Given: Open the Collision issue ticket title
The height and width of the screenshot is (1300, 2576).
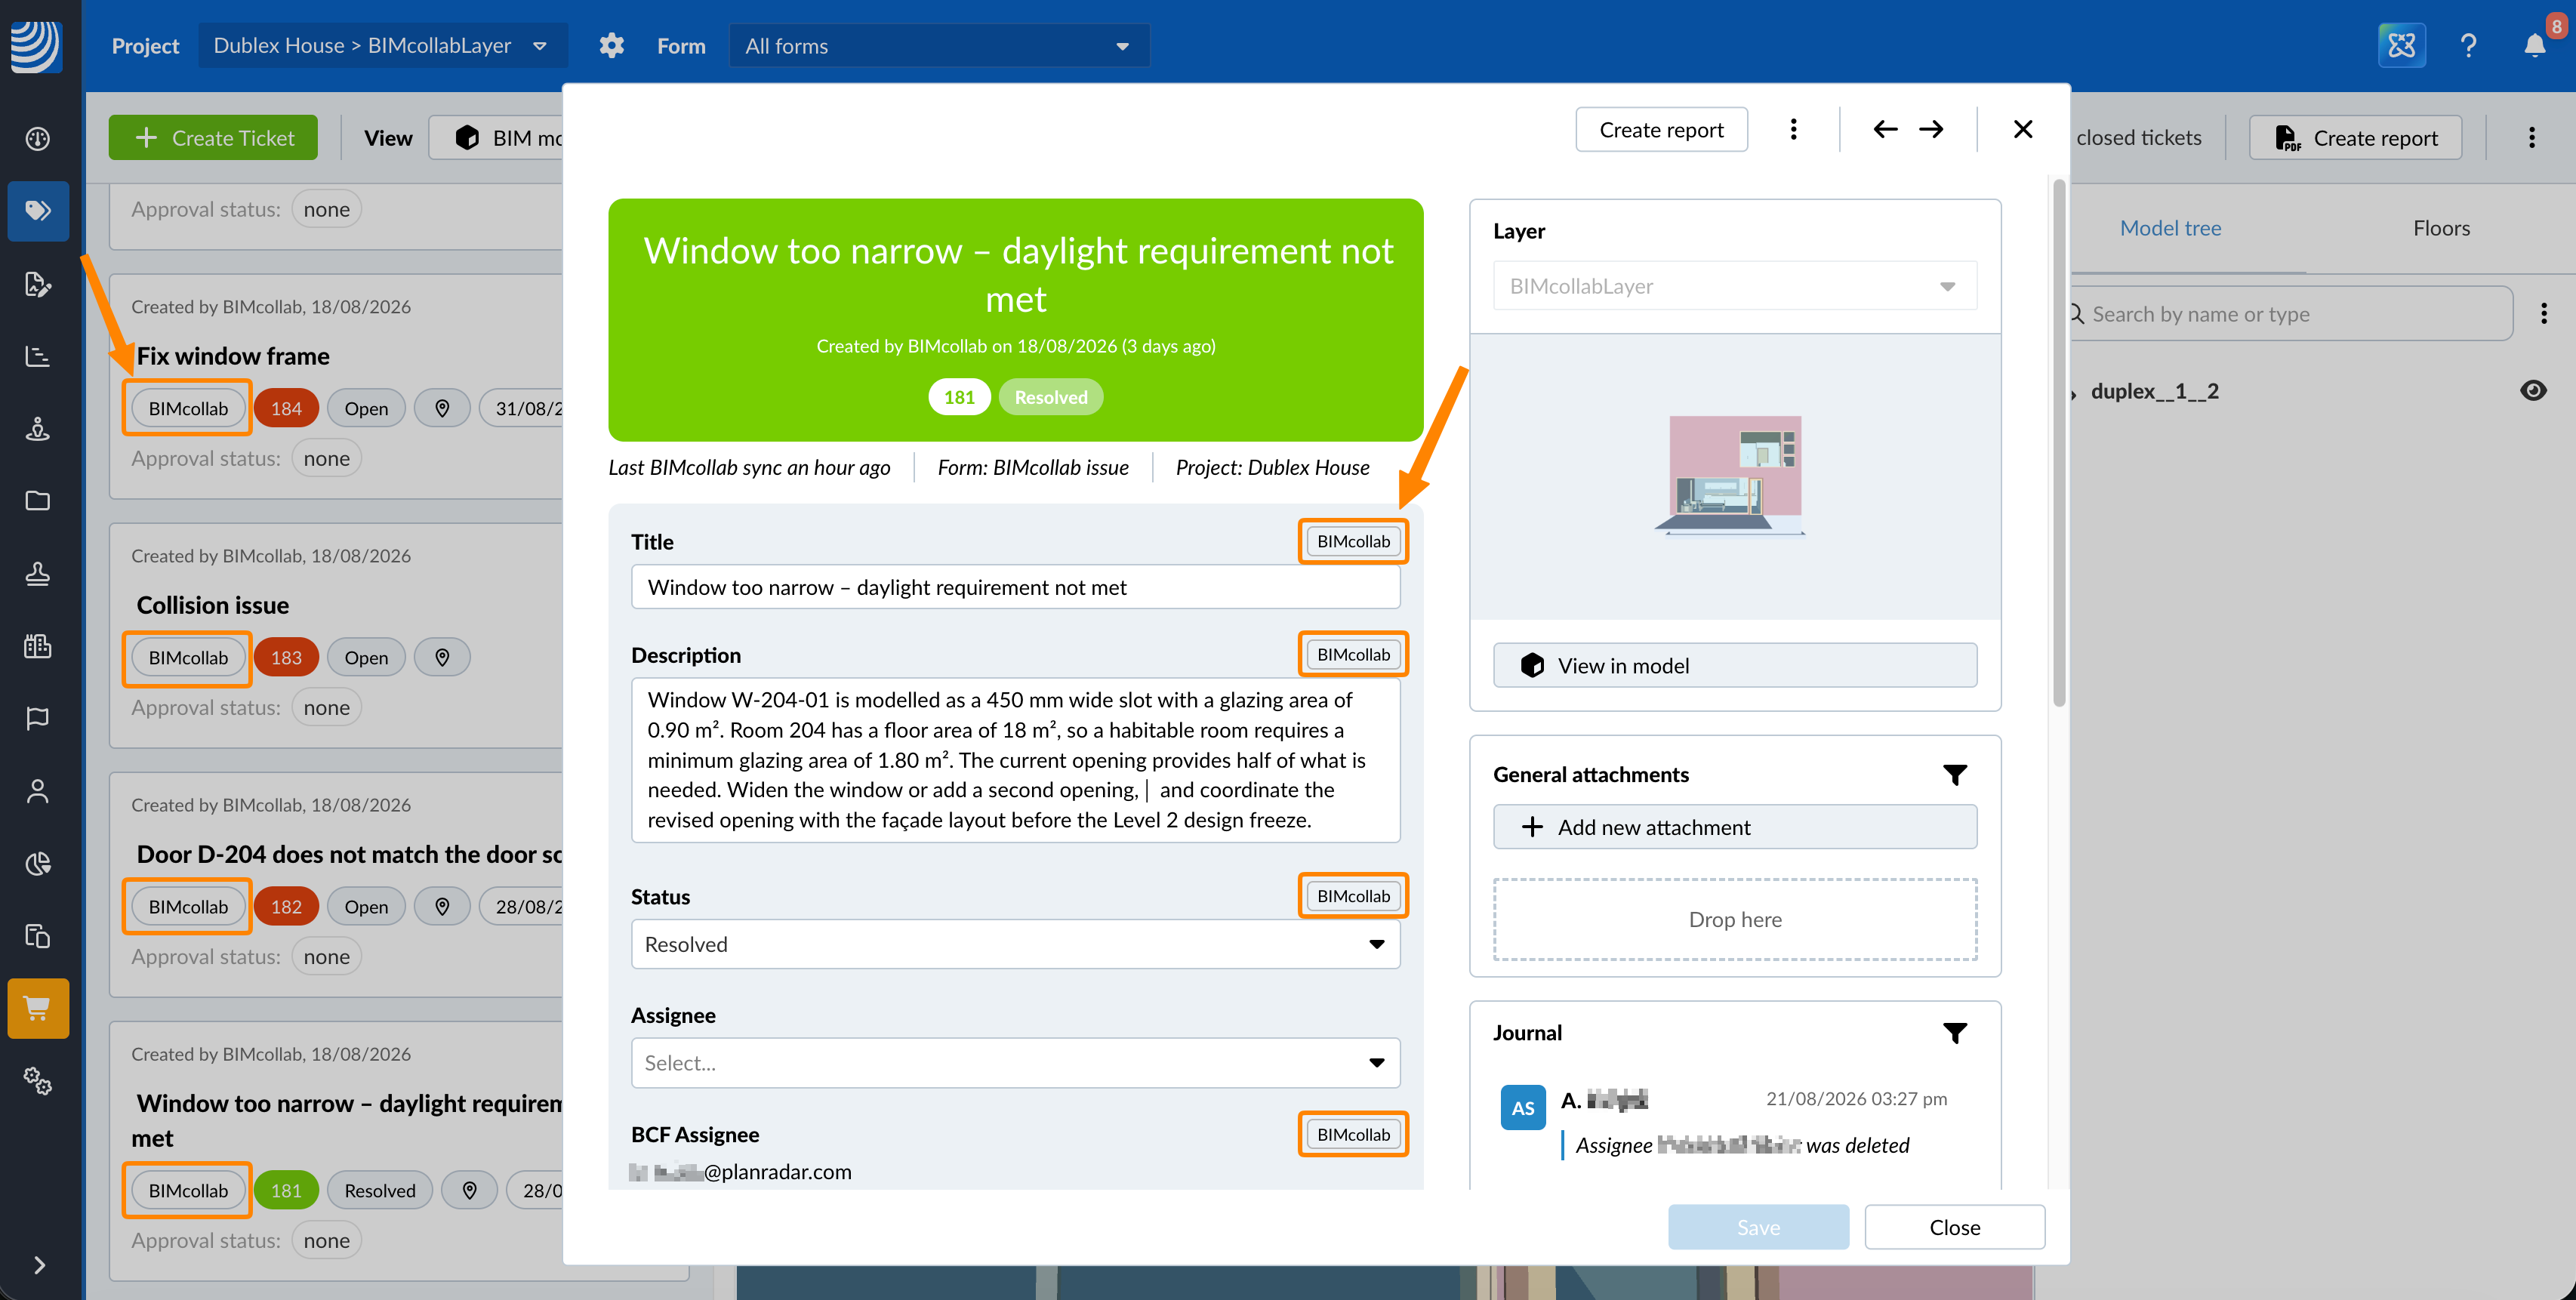Looking at the screenshot, I should coord(213,605).
